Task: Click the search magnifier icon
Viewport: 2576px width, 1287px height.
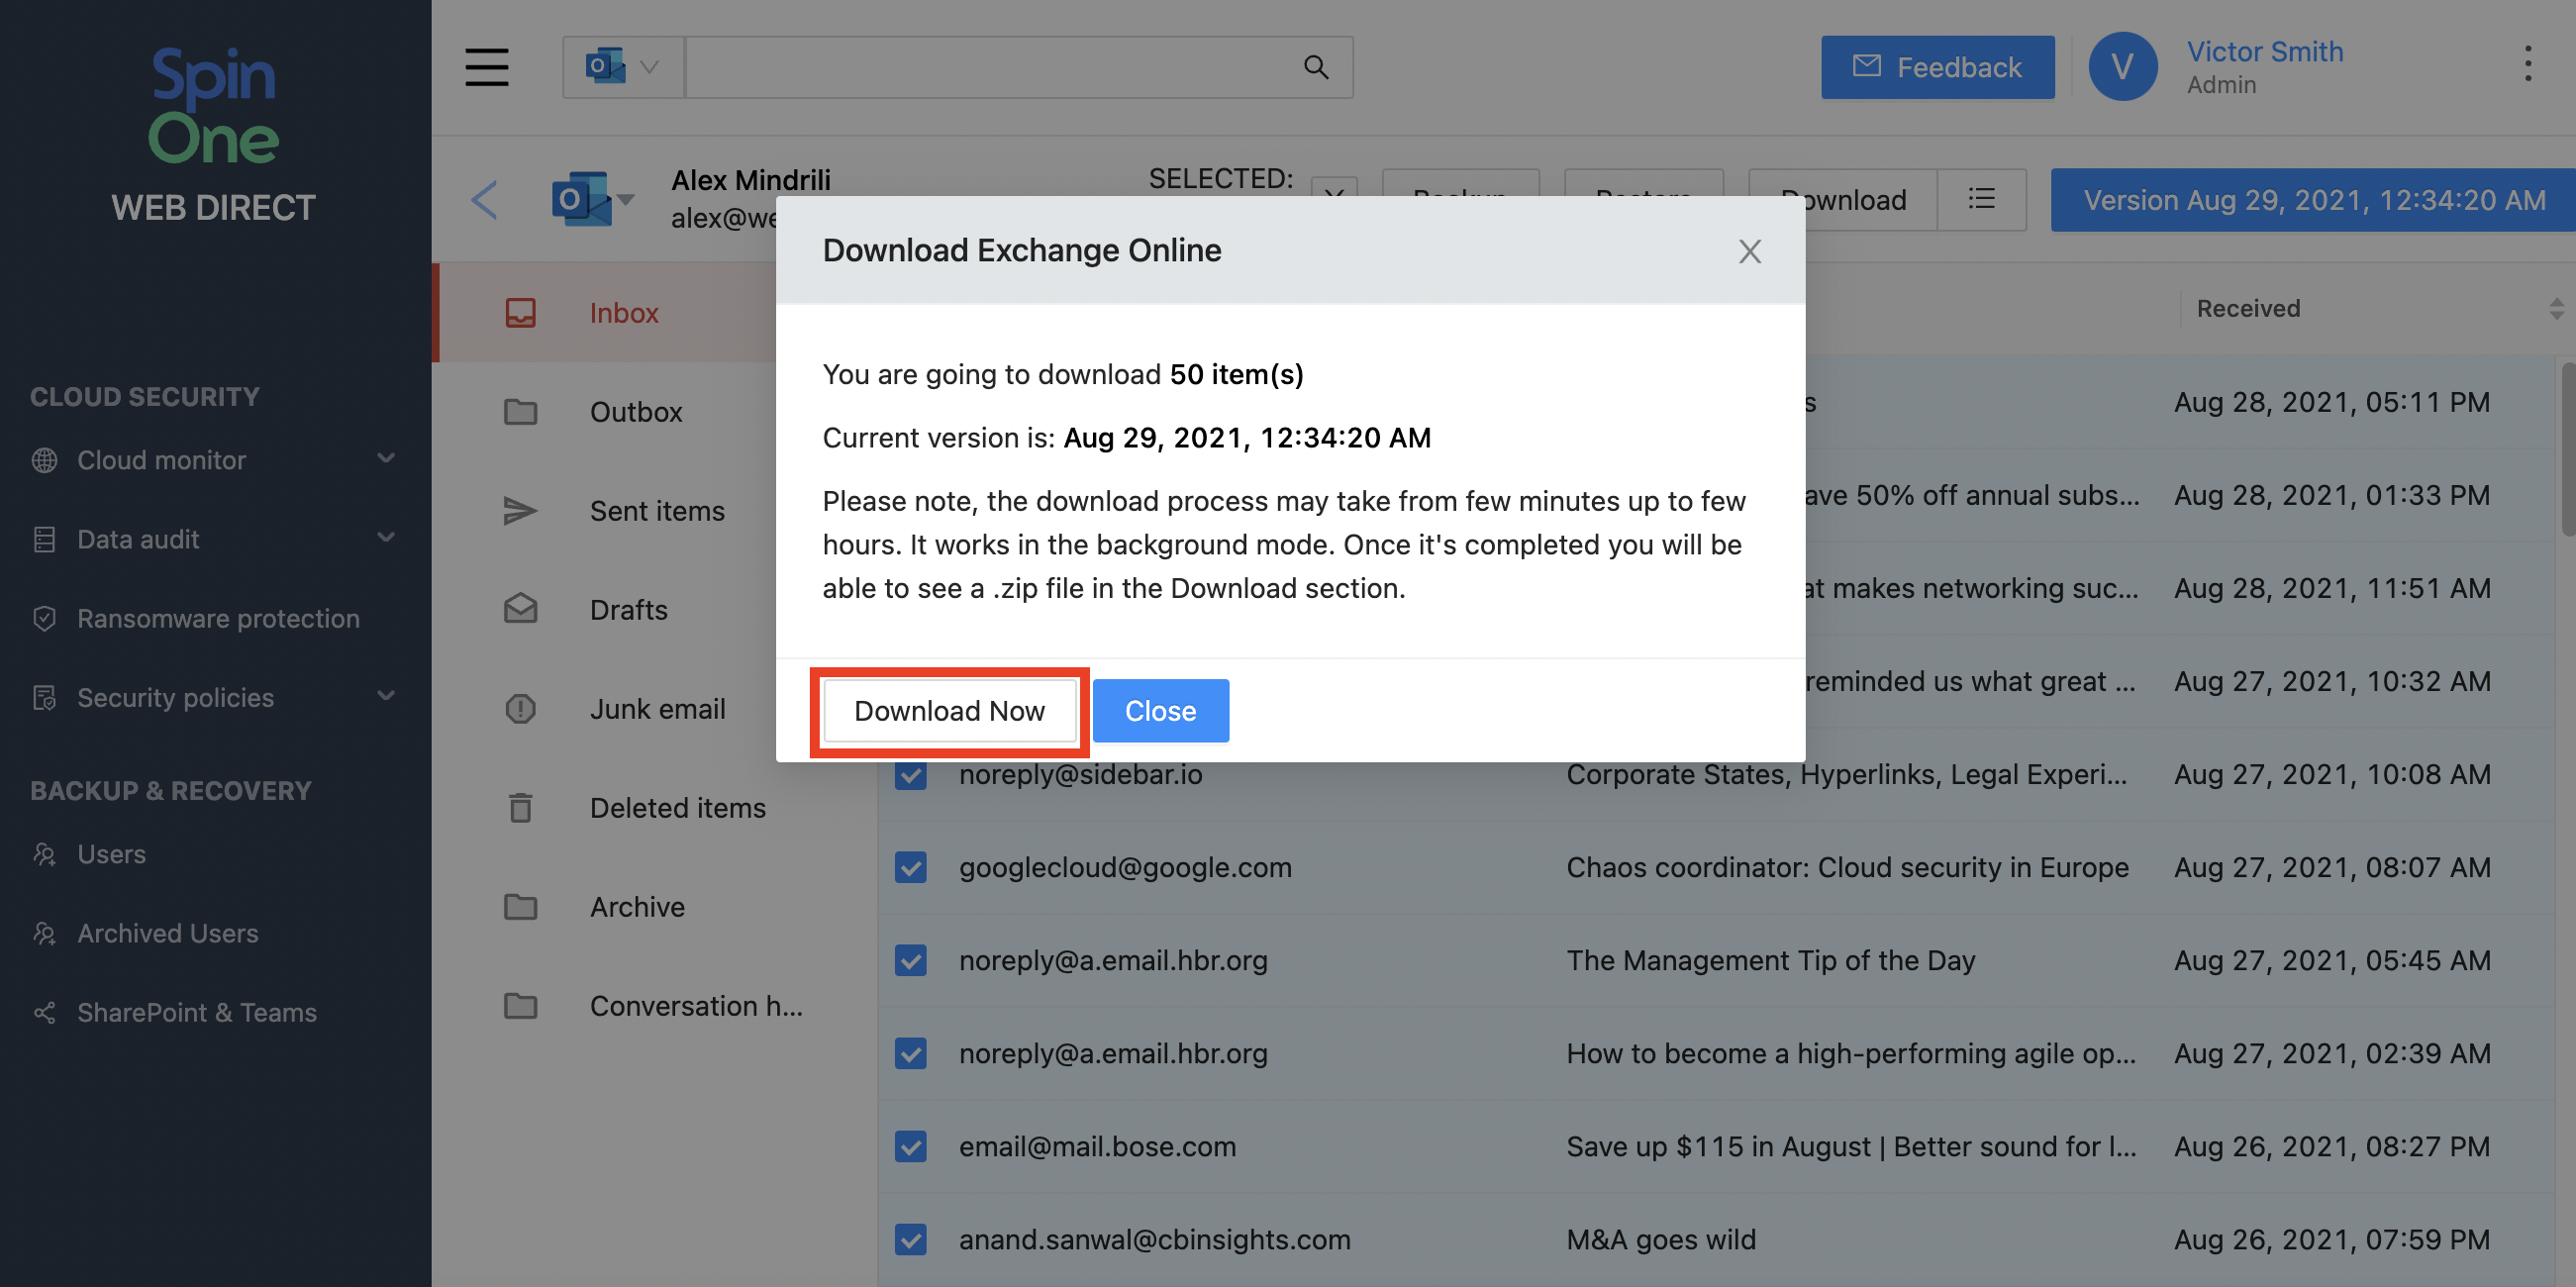Action: coord(1316,67)
